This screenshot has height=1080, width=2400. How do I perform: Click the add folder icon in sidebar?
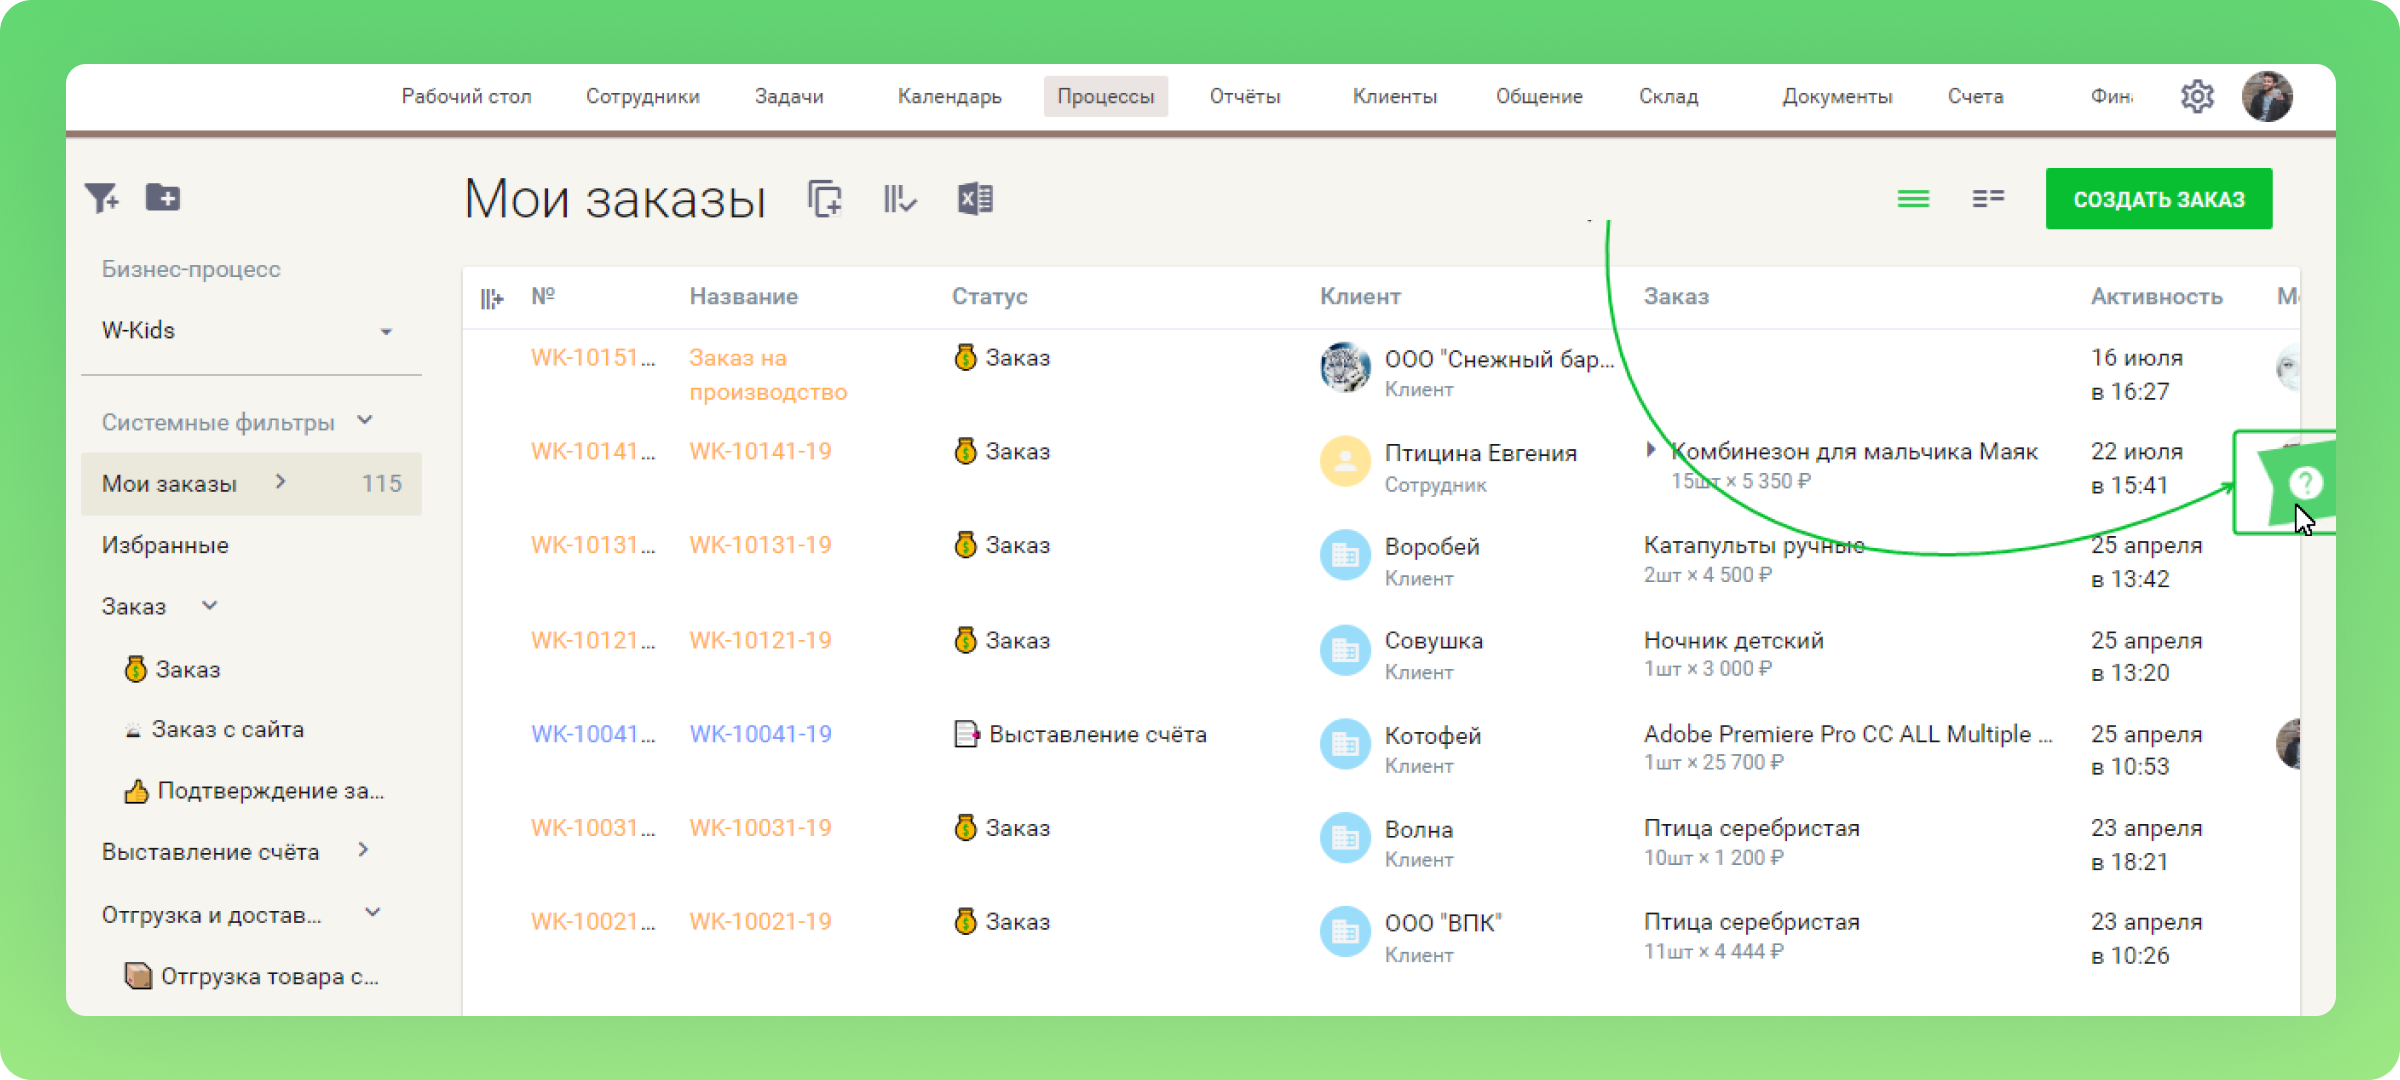point(163,197)
